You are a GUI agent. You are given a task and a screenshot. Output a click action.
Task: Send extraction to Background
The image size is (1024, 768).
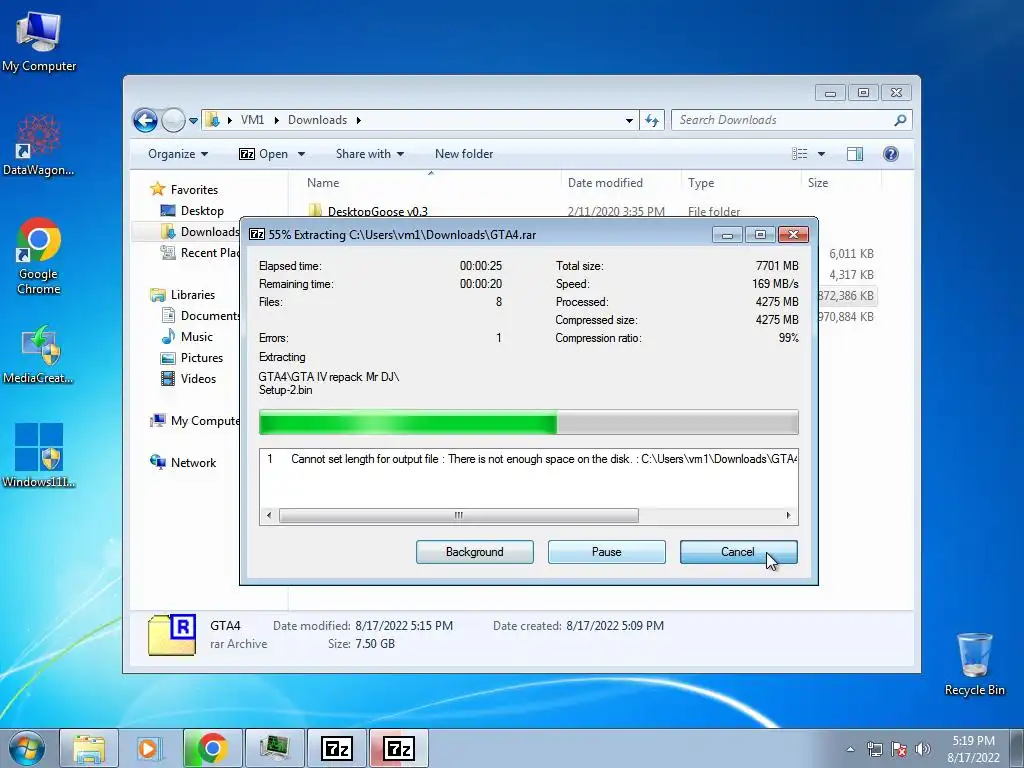click(475, 552)
